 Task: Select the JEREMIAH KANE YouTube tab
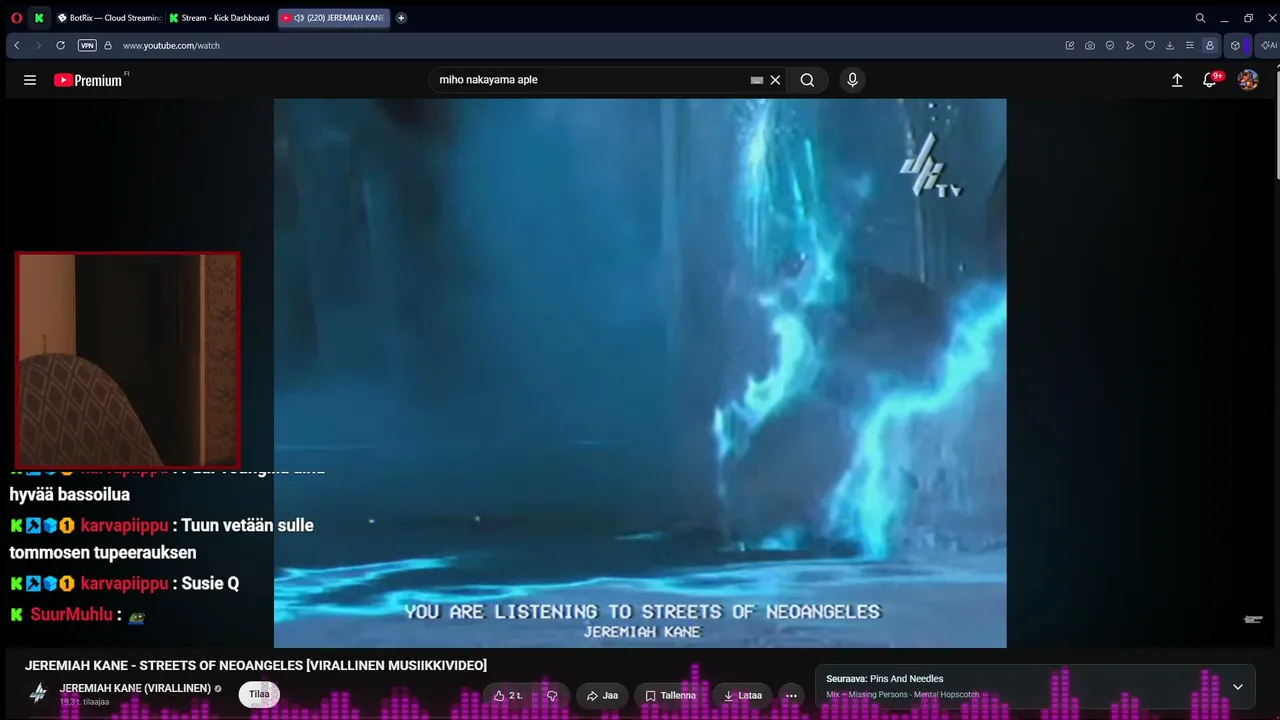click(334, 18)
